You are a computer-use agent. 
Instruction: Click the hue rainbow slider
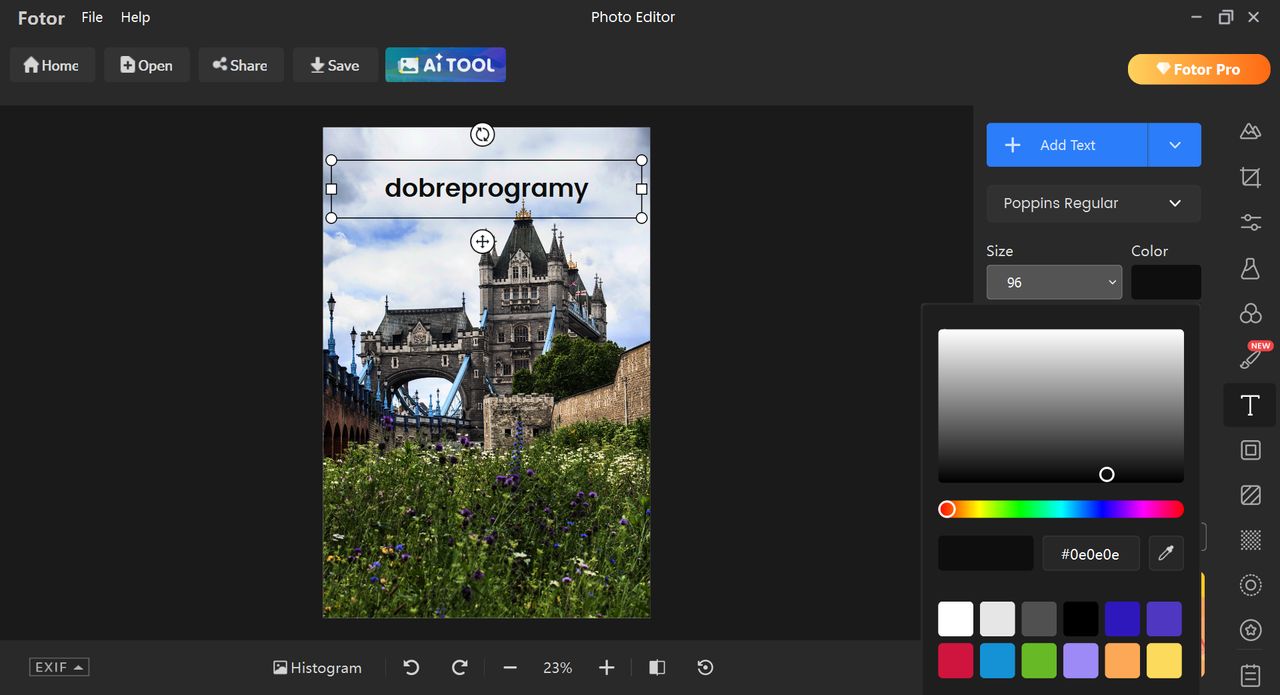click(x=1061, y=509)
